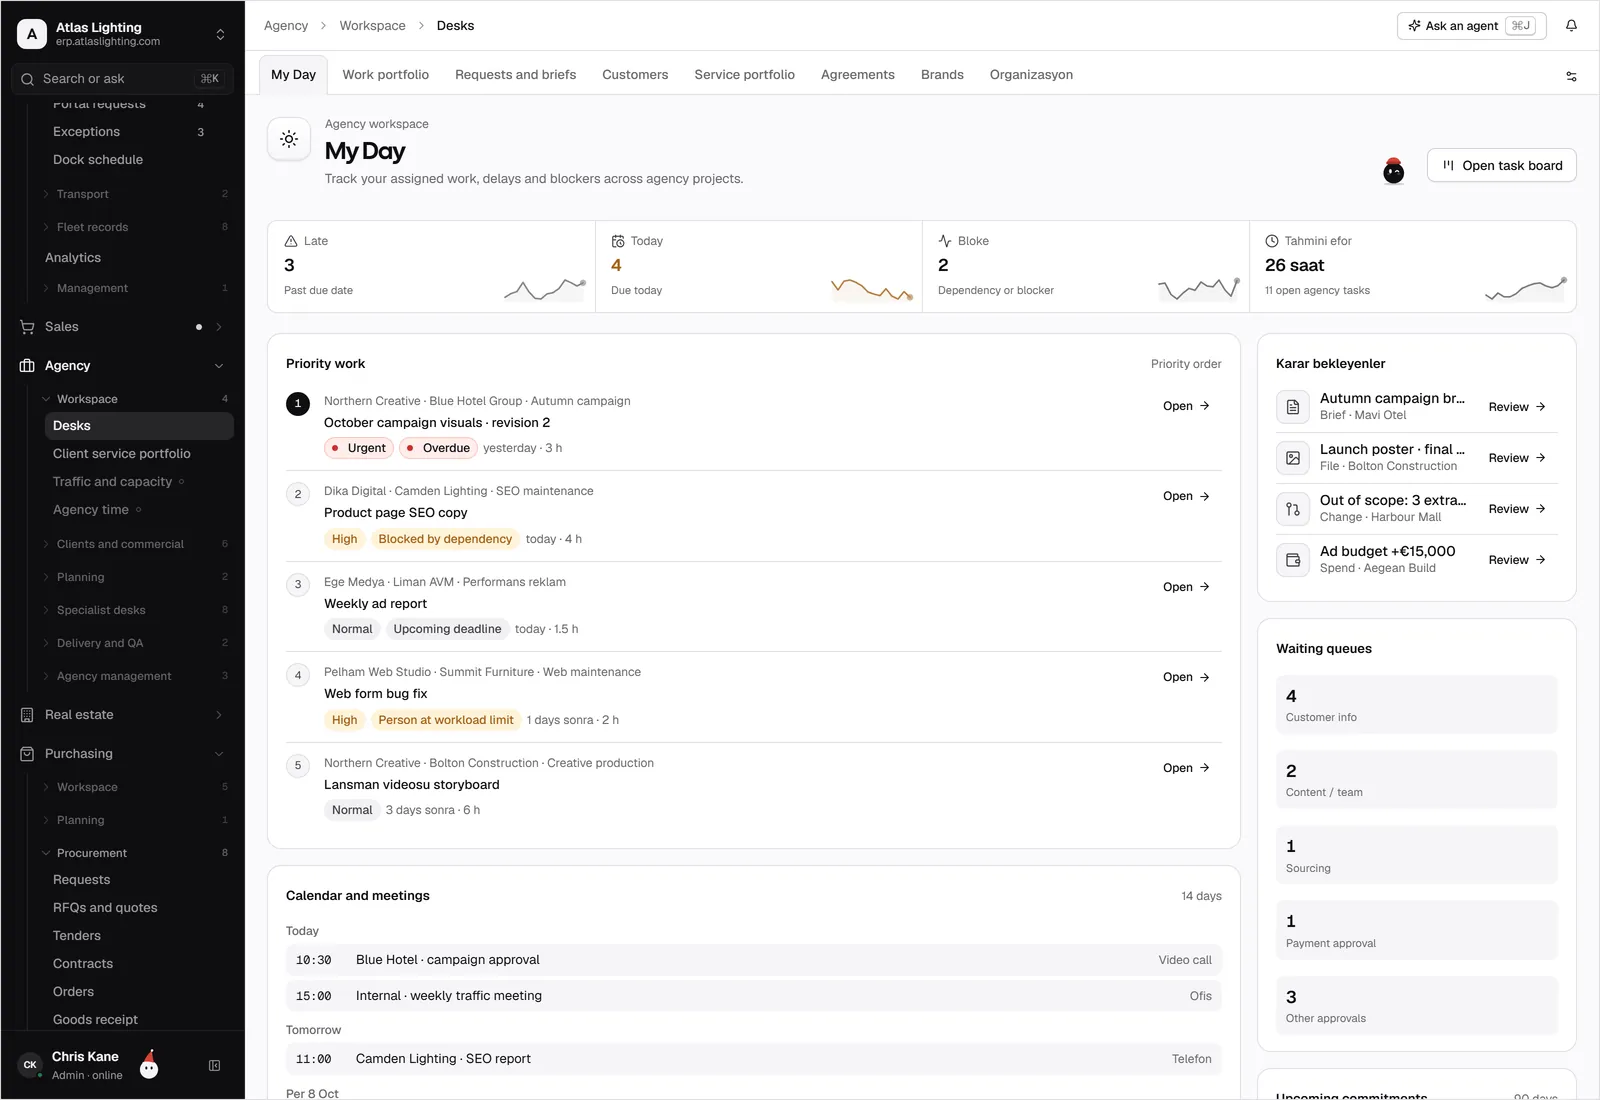Open the Atlas Lighting workspace switcher
Screen dimensions: 1600x1100
coord(122,34)
